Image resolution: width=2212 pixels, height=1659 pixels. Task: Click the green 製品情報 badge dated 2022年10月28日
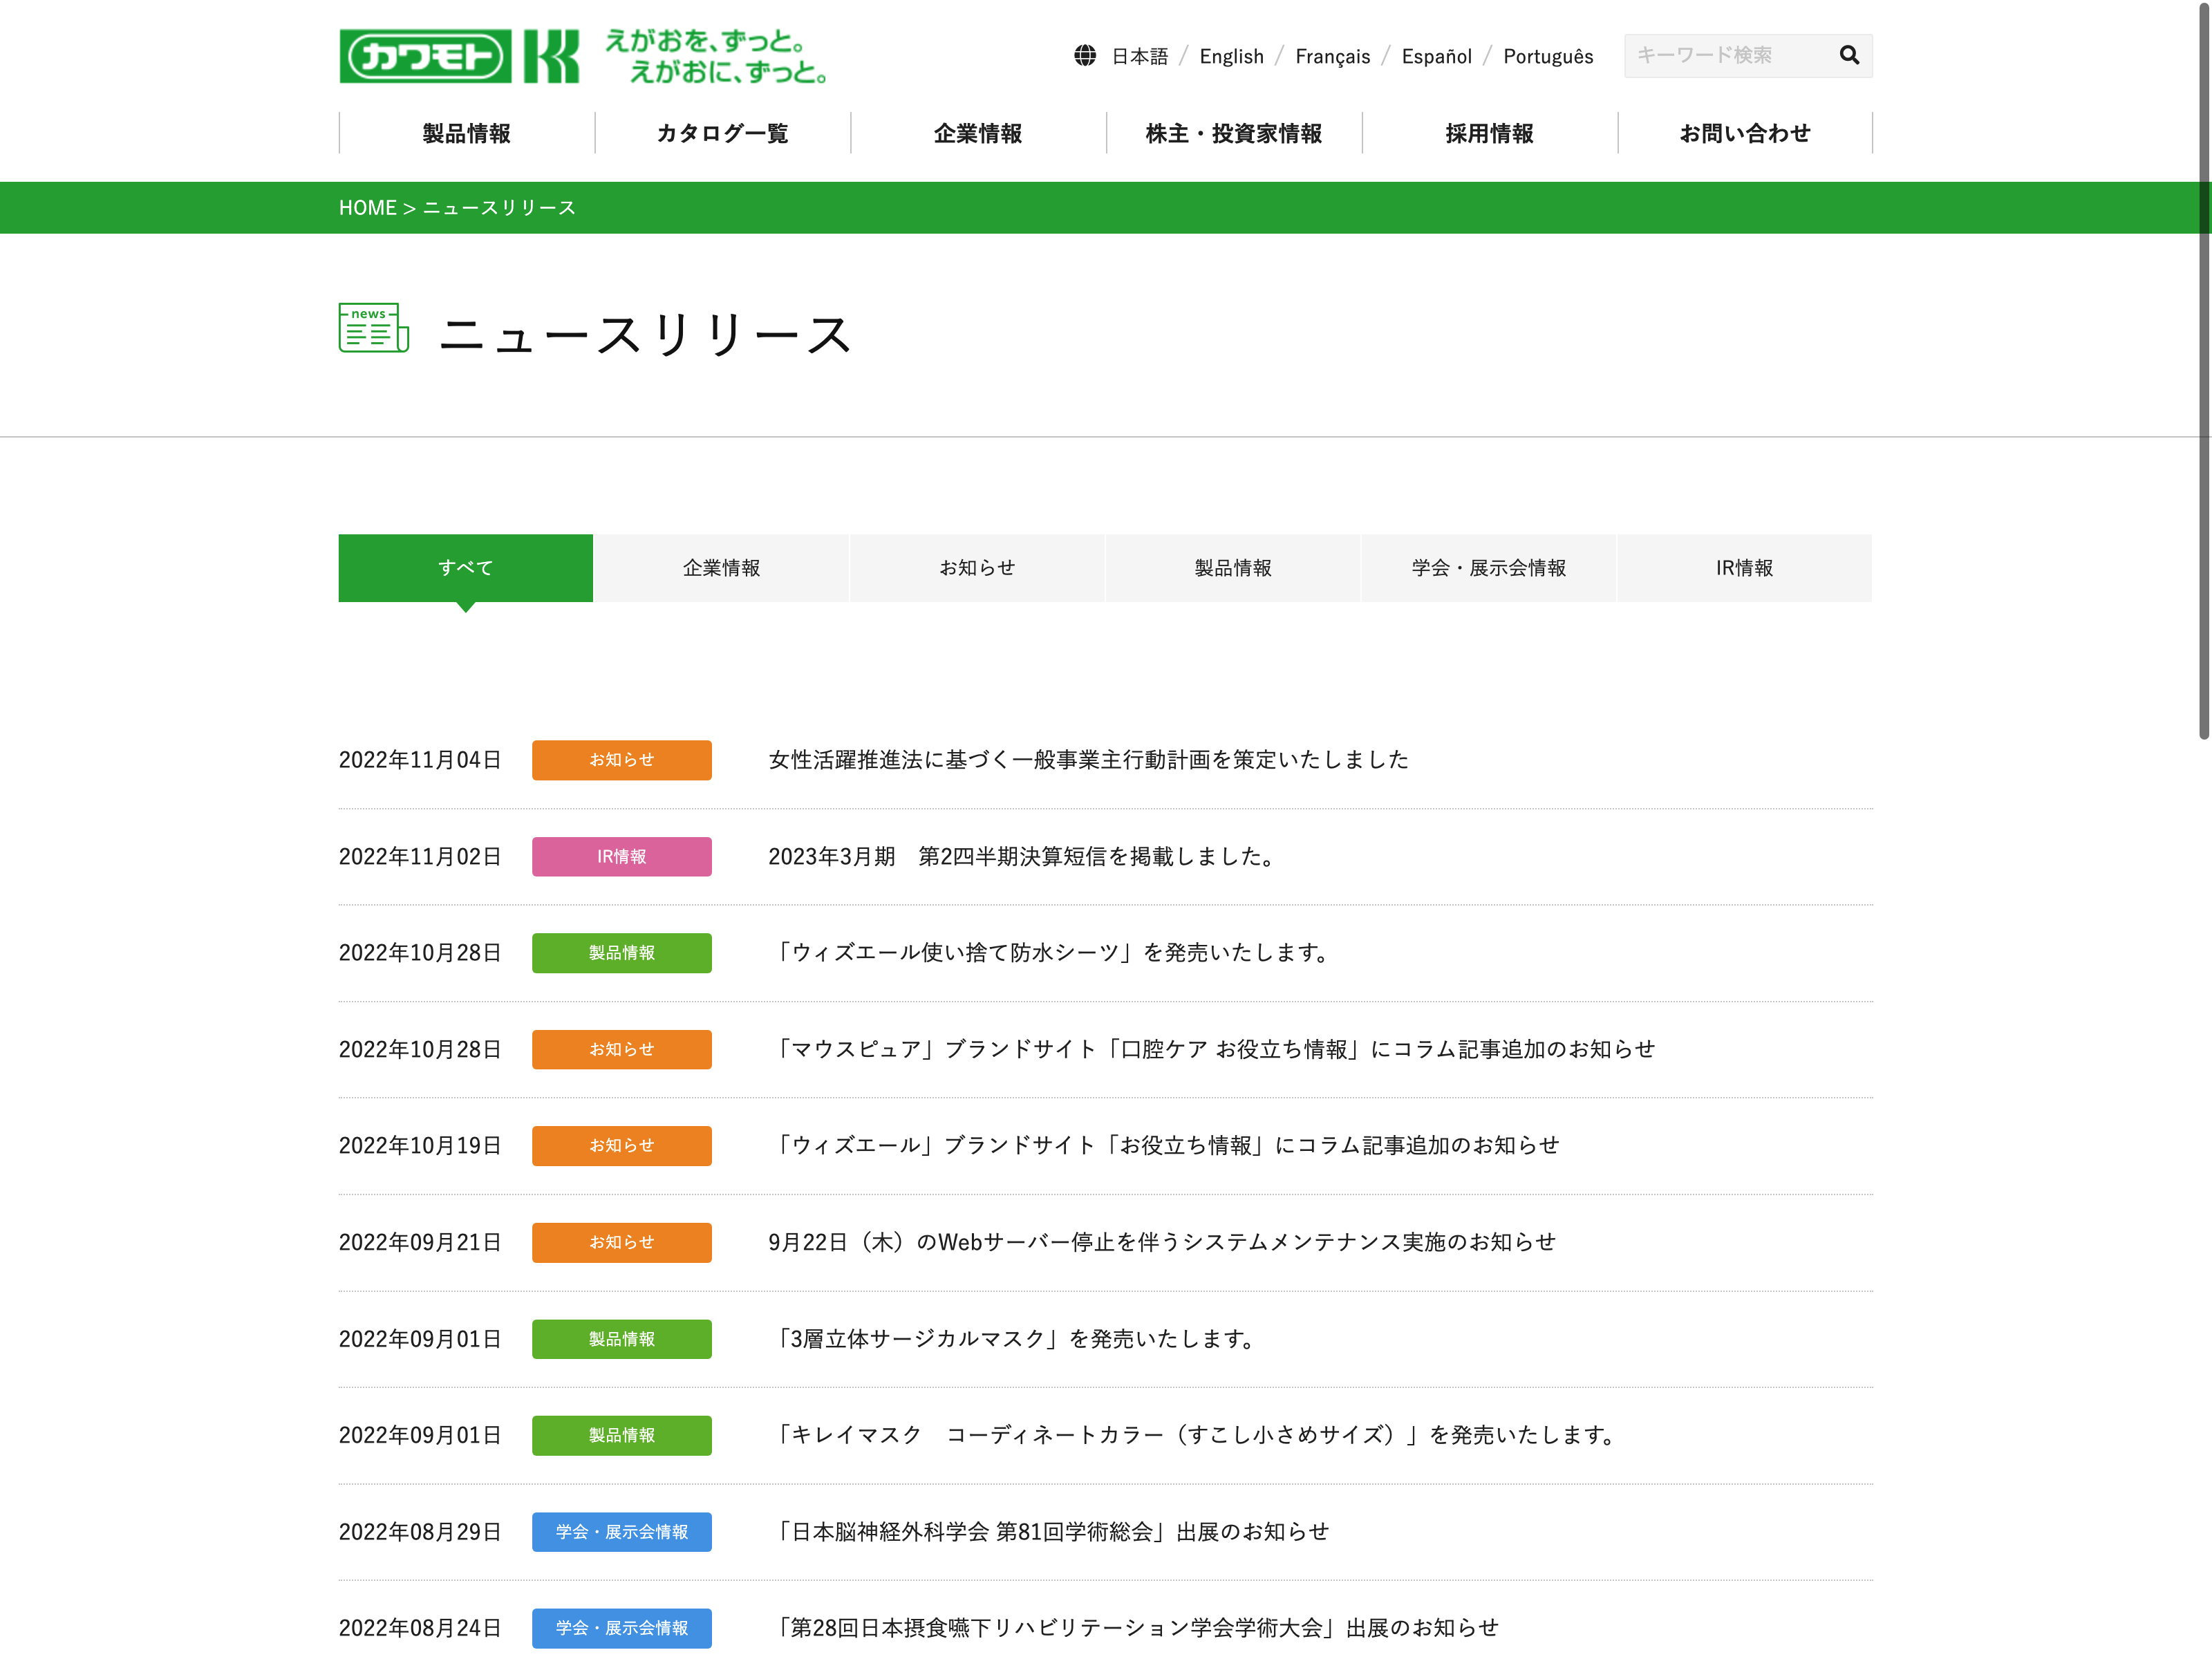621,952
